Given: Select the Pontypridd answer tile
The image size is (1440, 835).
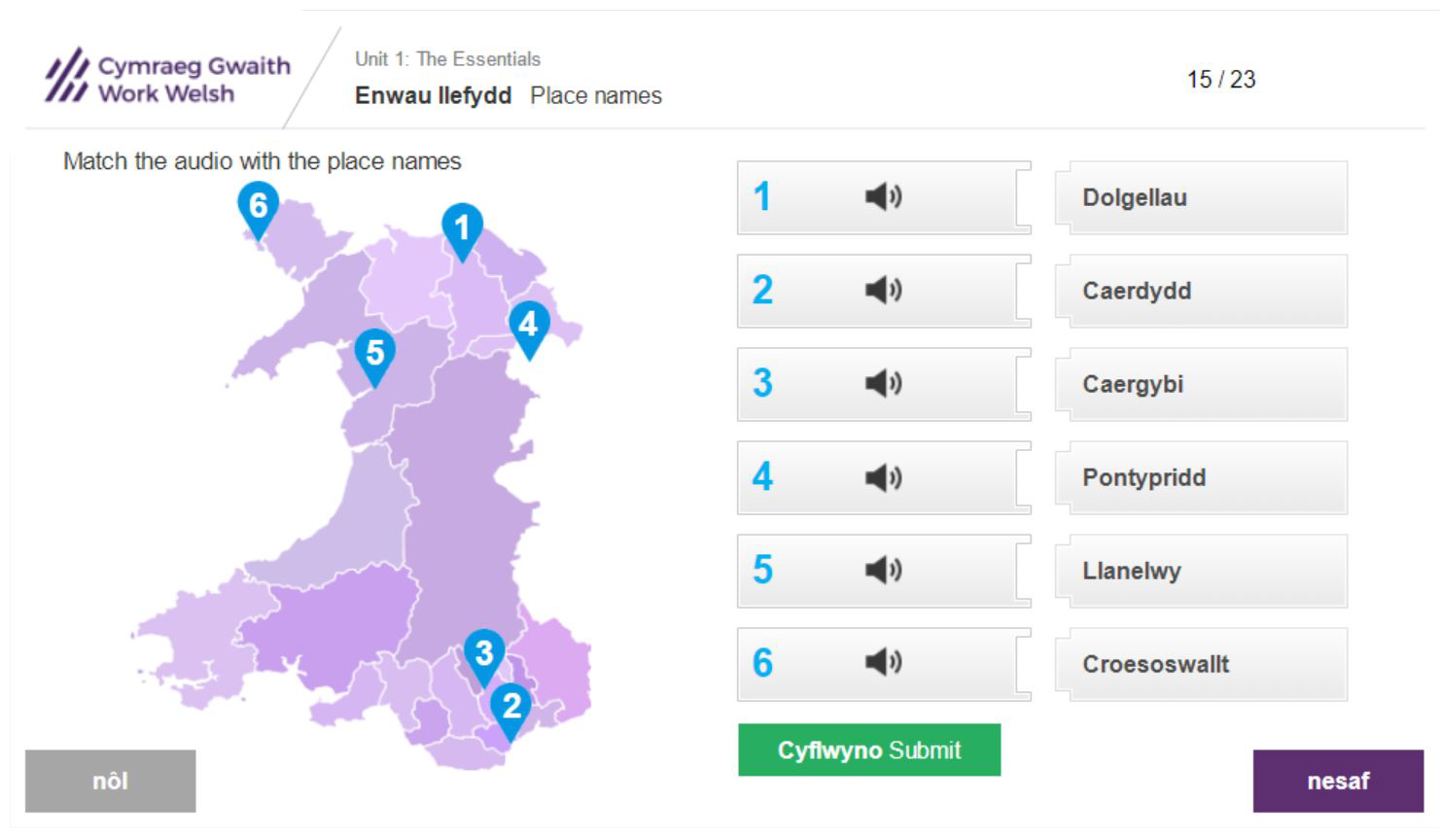Looking at the screenshot, I should coord(1207,477).
